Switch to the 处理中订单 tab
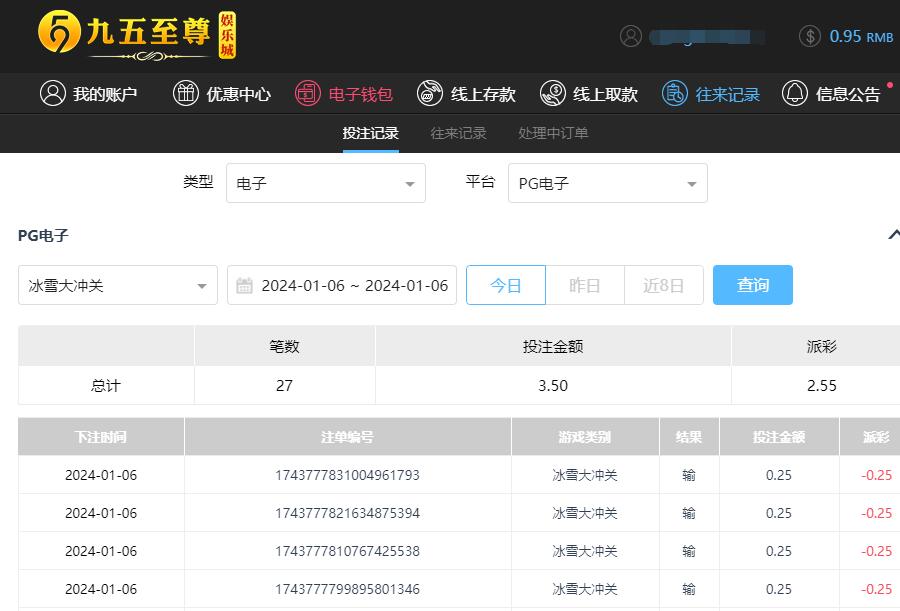This screenshot has height=611, width=900. (553, 133)
